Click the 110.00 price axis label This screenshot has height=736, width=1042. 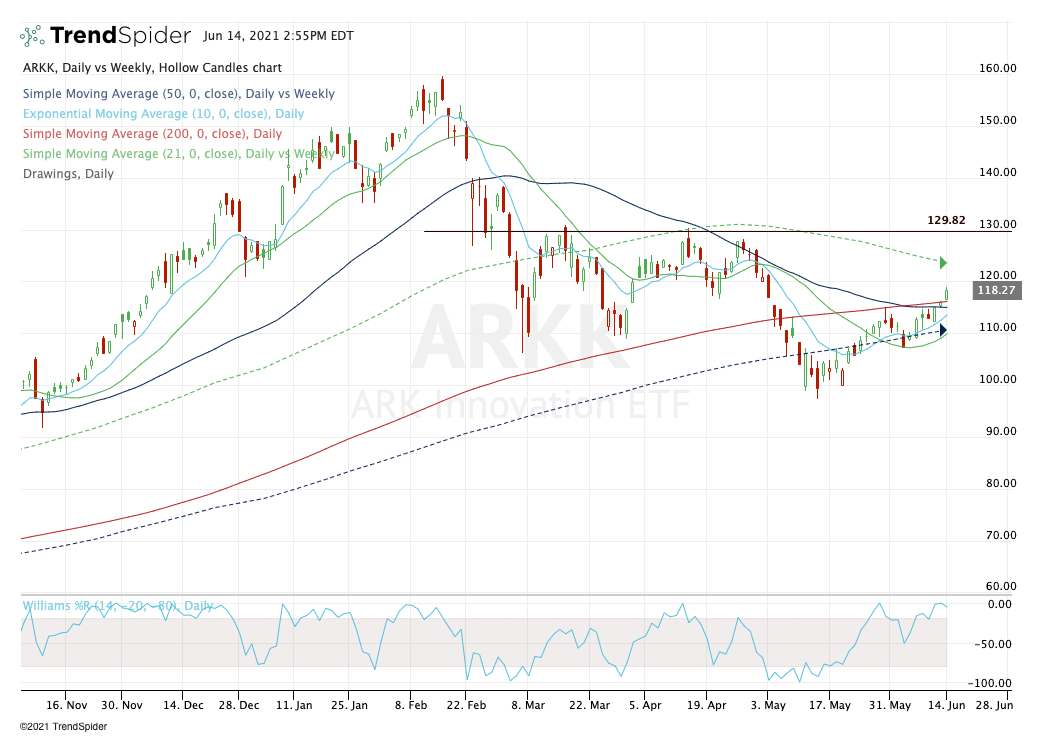click(997, 327)
